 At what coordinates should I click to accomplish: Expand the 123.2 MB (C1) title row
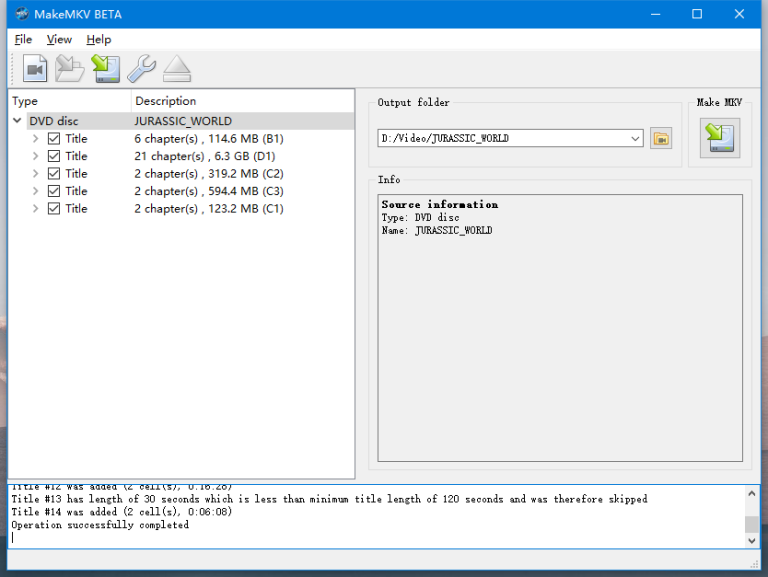tap(35, 209)
